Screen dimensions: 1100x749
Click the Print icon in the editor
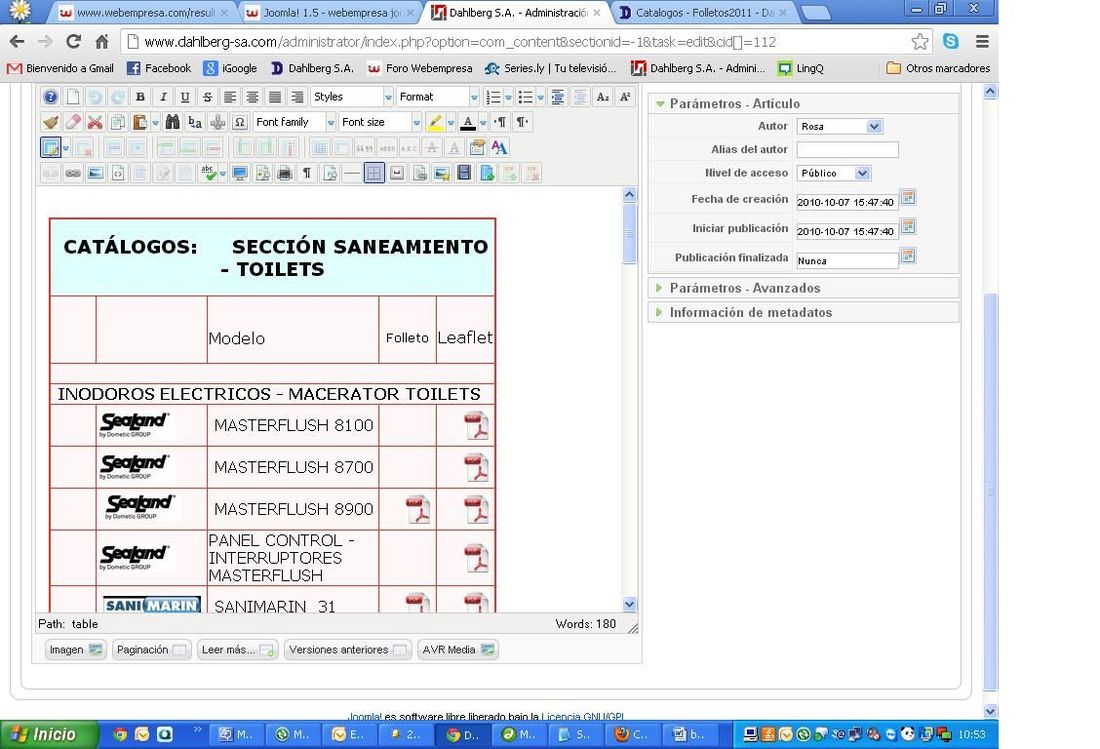(284, 173)
